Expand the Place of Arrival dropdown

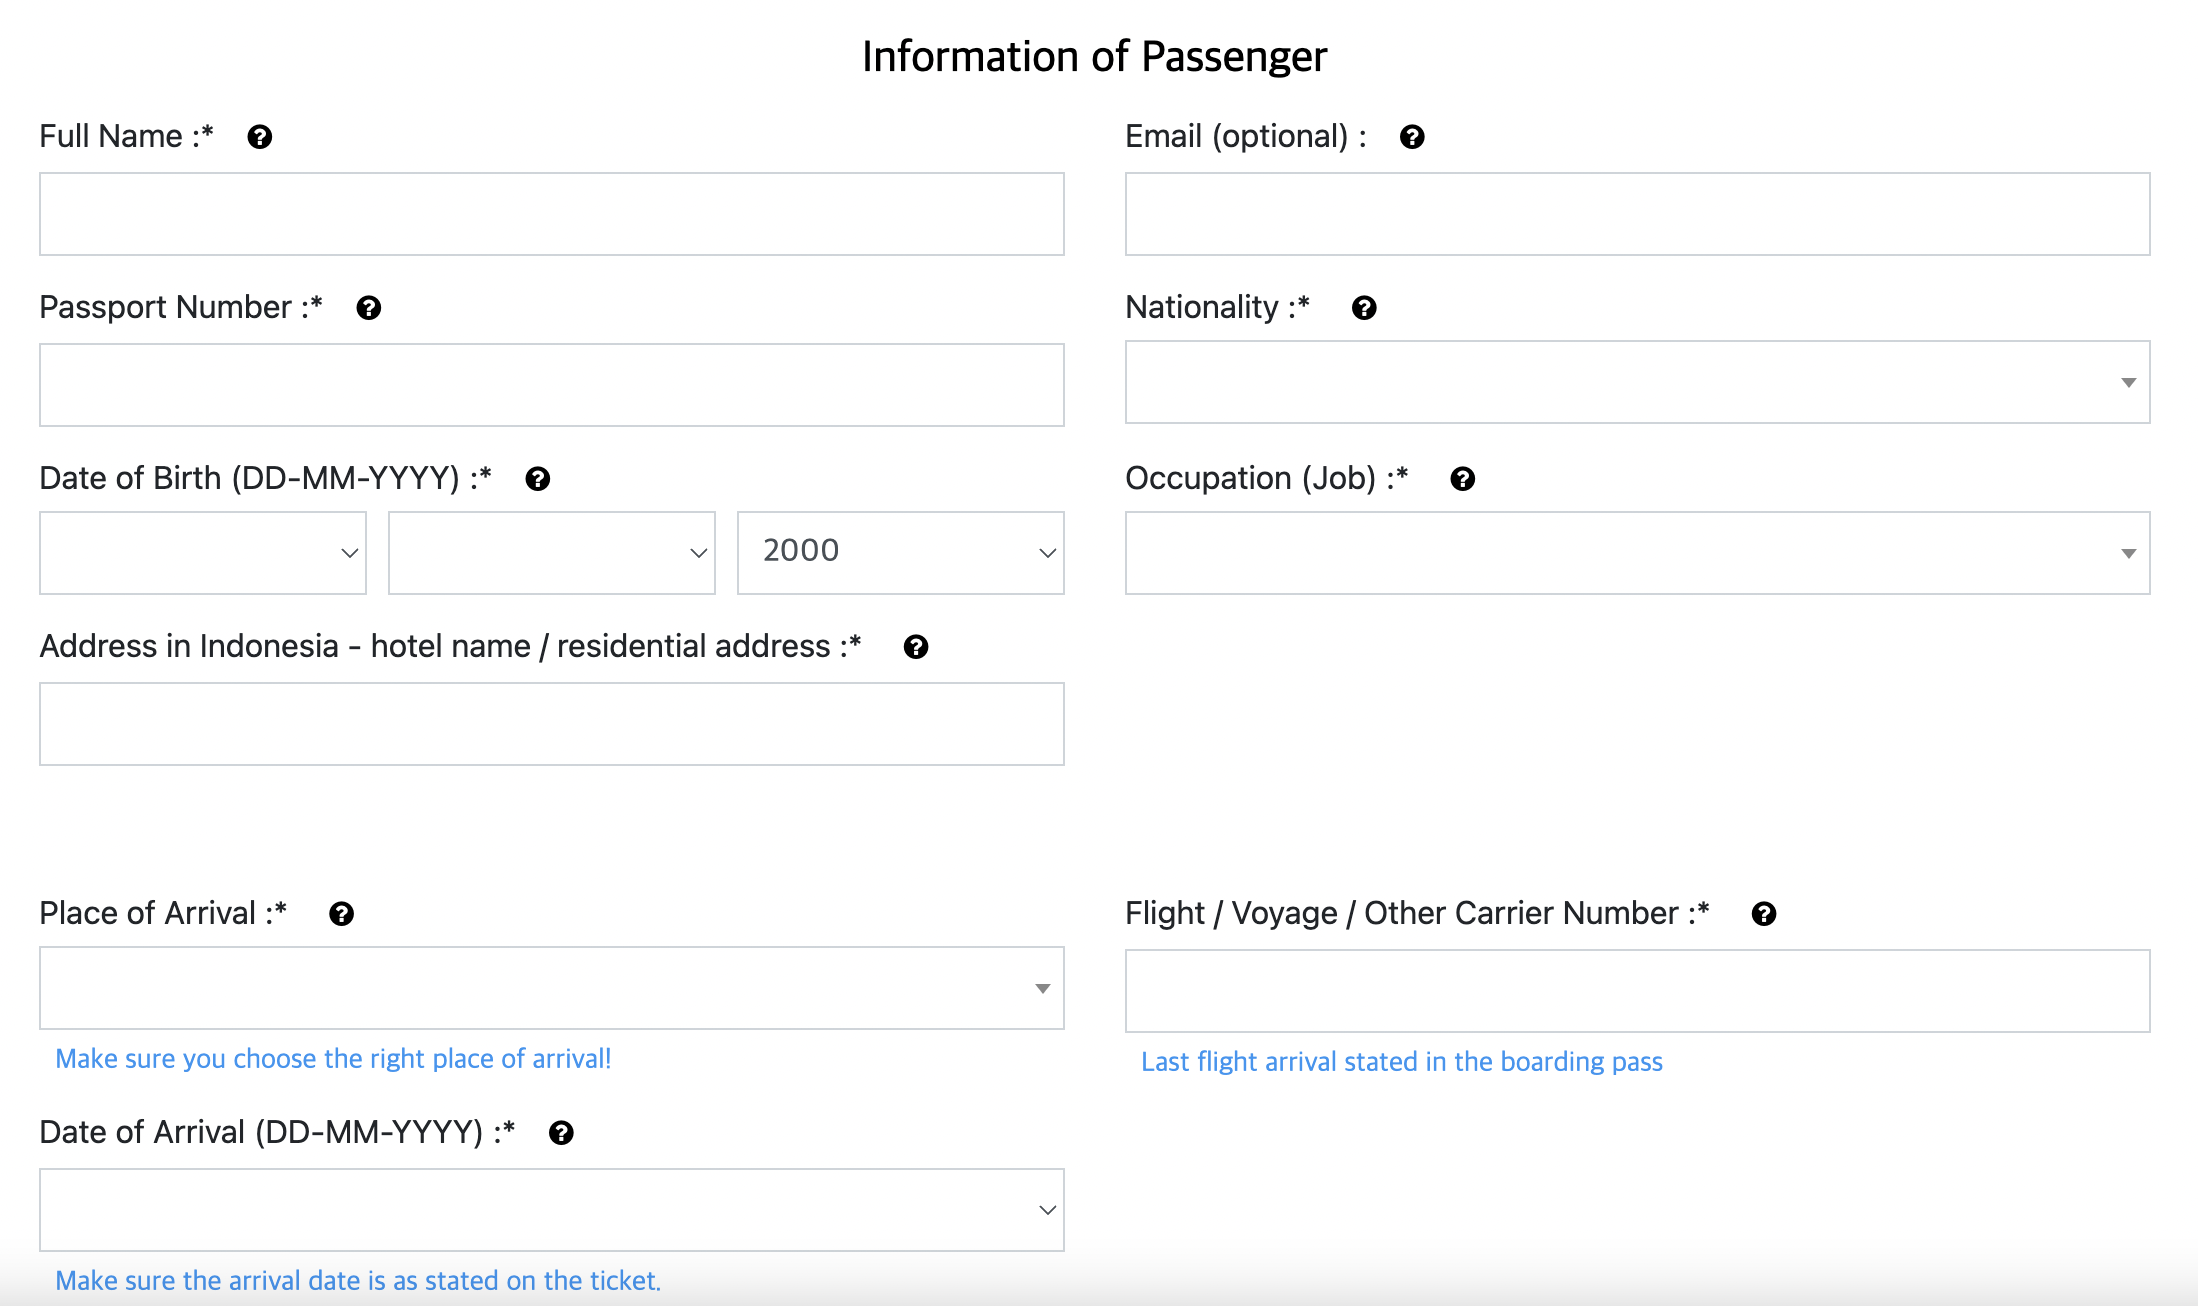pos(551,988)
